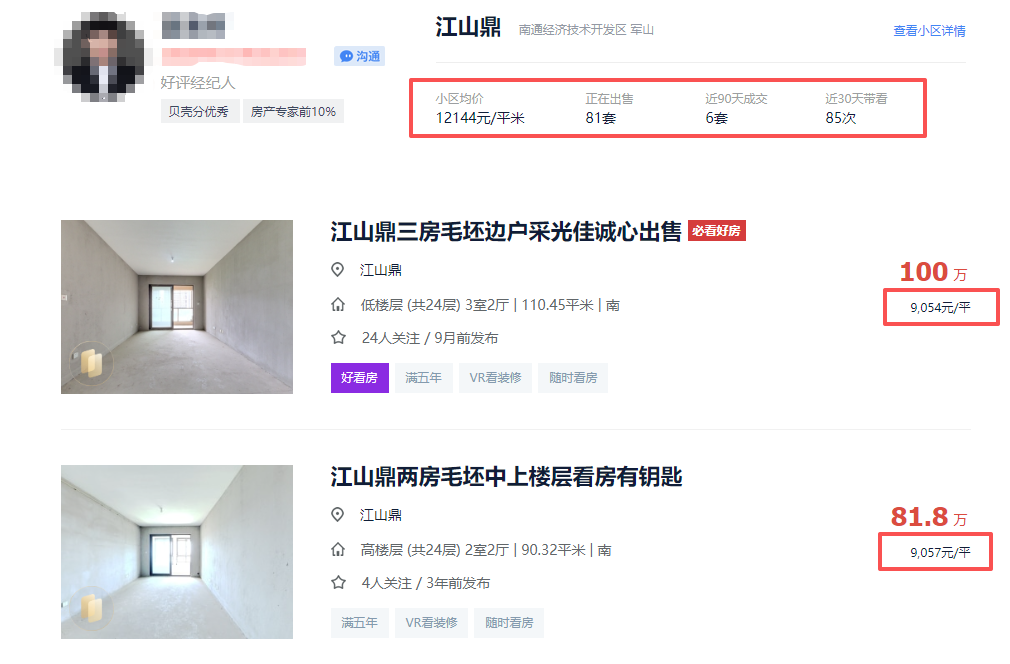The image size is (1010, 664).
Task: Click VR icon on three-bedroom listing photo
Action: 90,364
